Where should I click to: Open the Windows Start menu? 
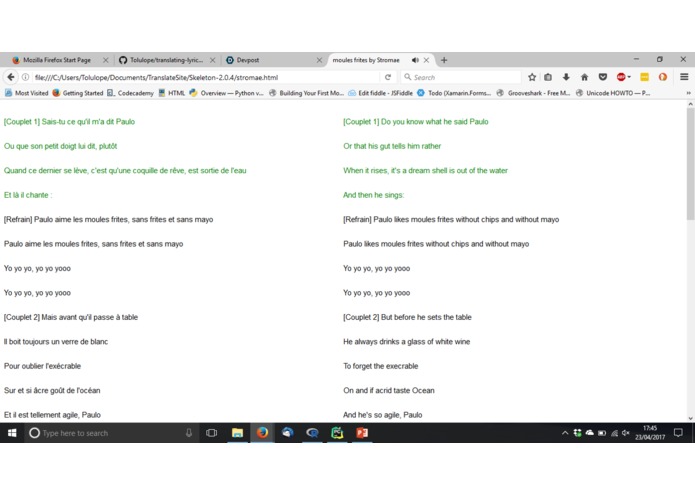[x=12, y=433]
